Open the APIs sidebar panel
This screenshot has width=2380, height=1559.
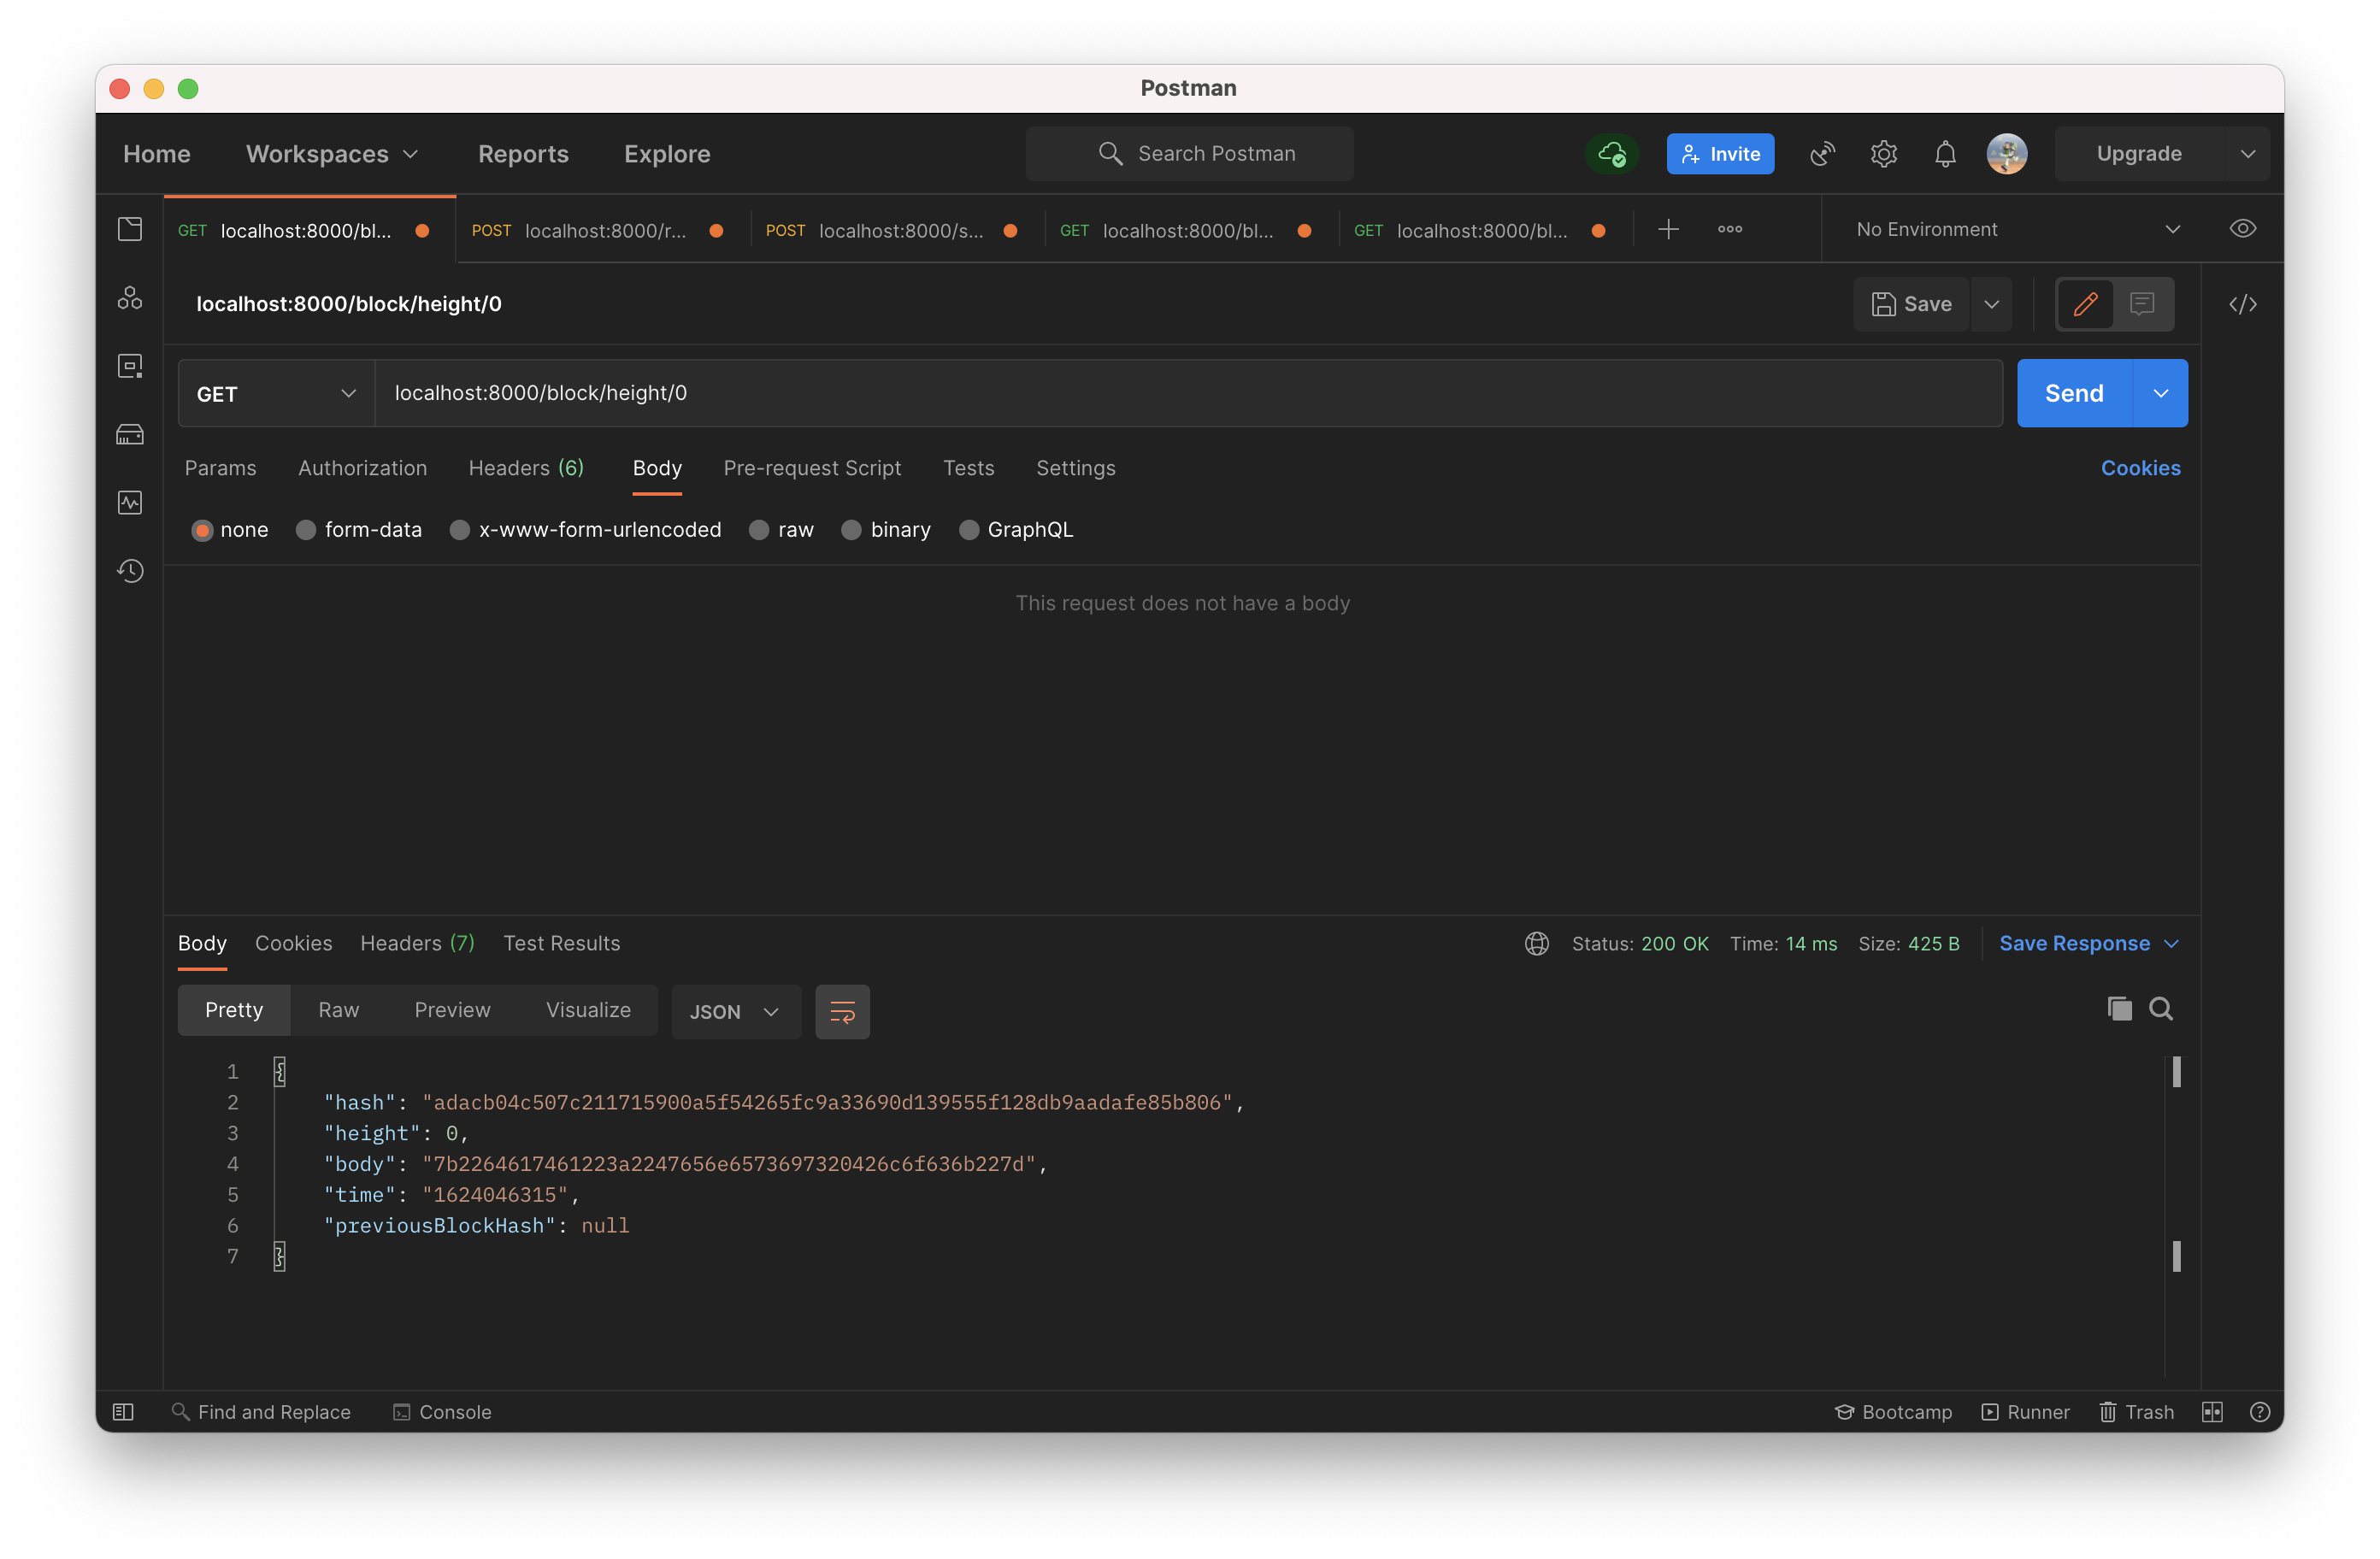[130, 297]
